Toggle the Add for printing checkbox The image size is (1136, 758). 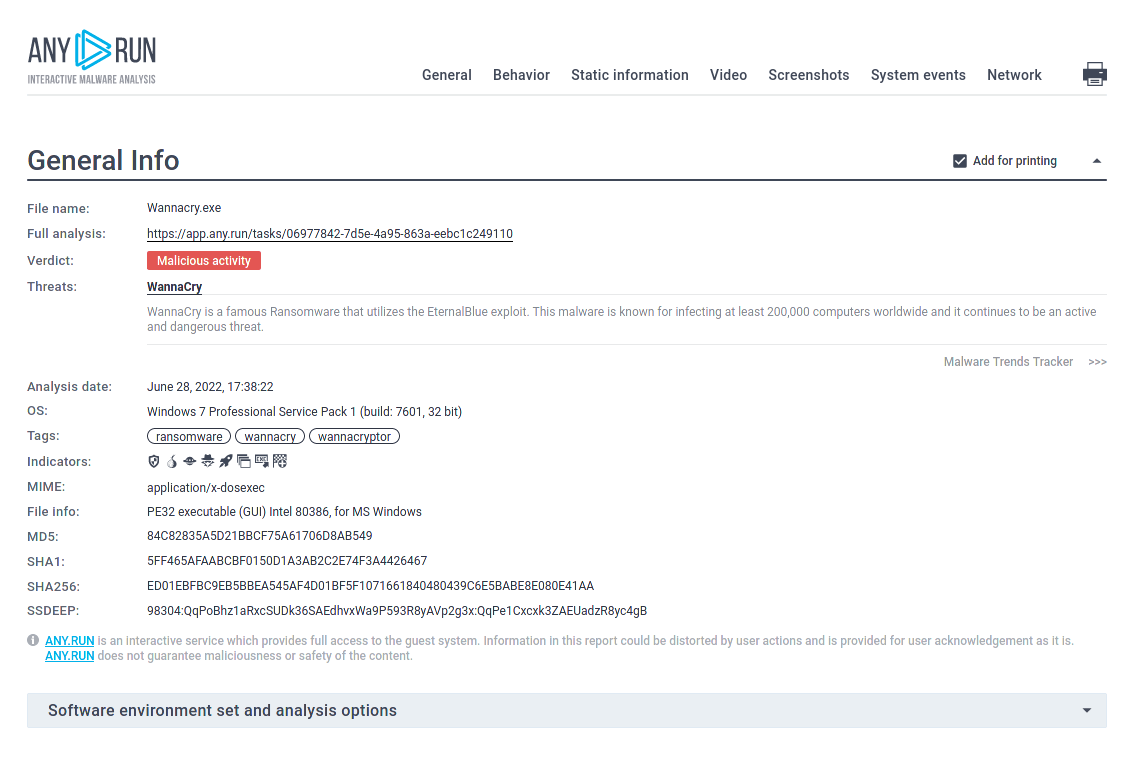pyautogui.click(x=960, y=161)
